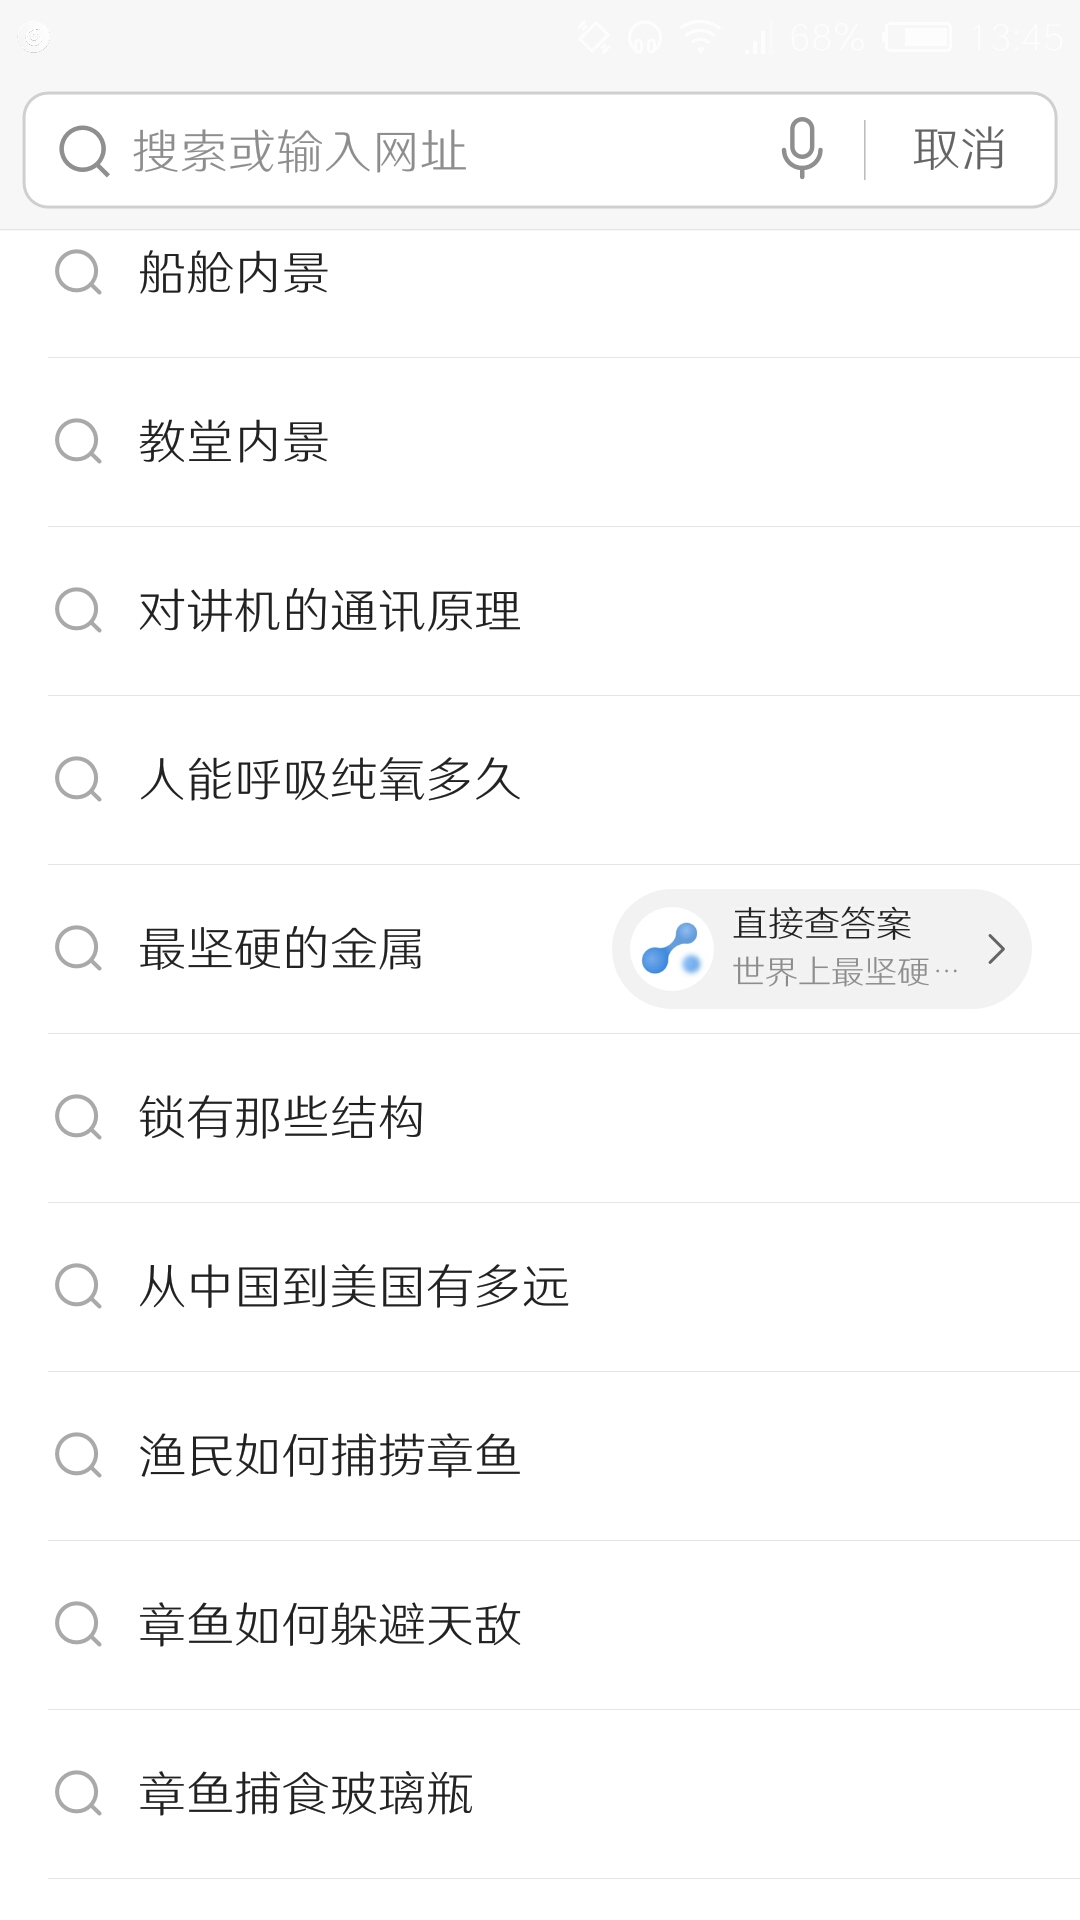Open suggestion 章鱼捕食玻璃瓶
1080x1920 pixels.
306,1794
